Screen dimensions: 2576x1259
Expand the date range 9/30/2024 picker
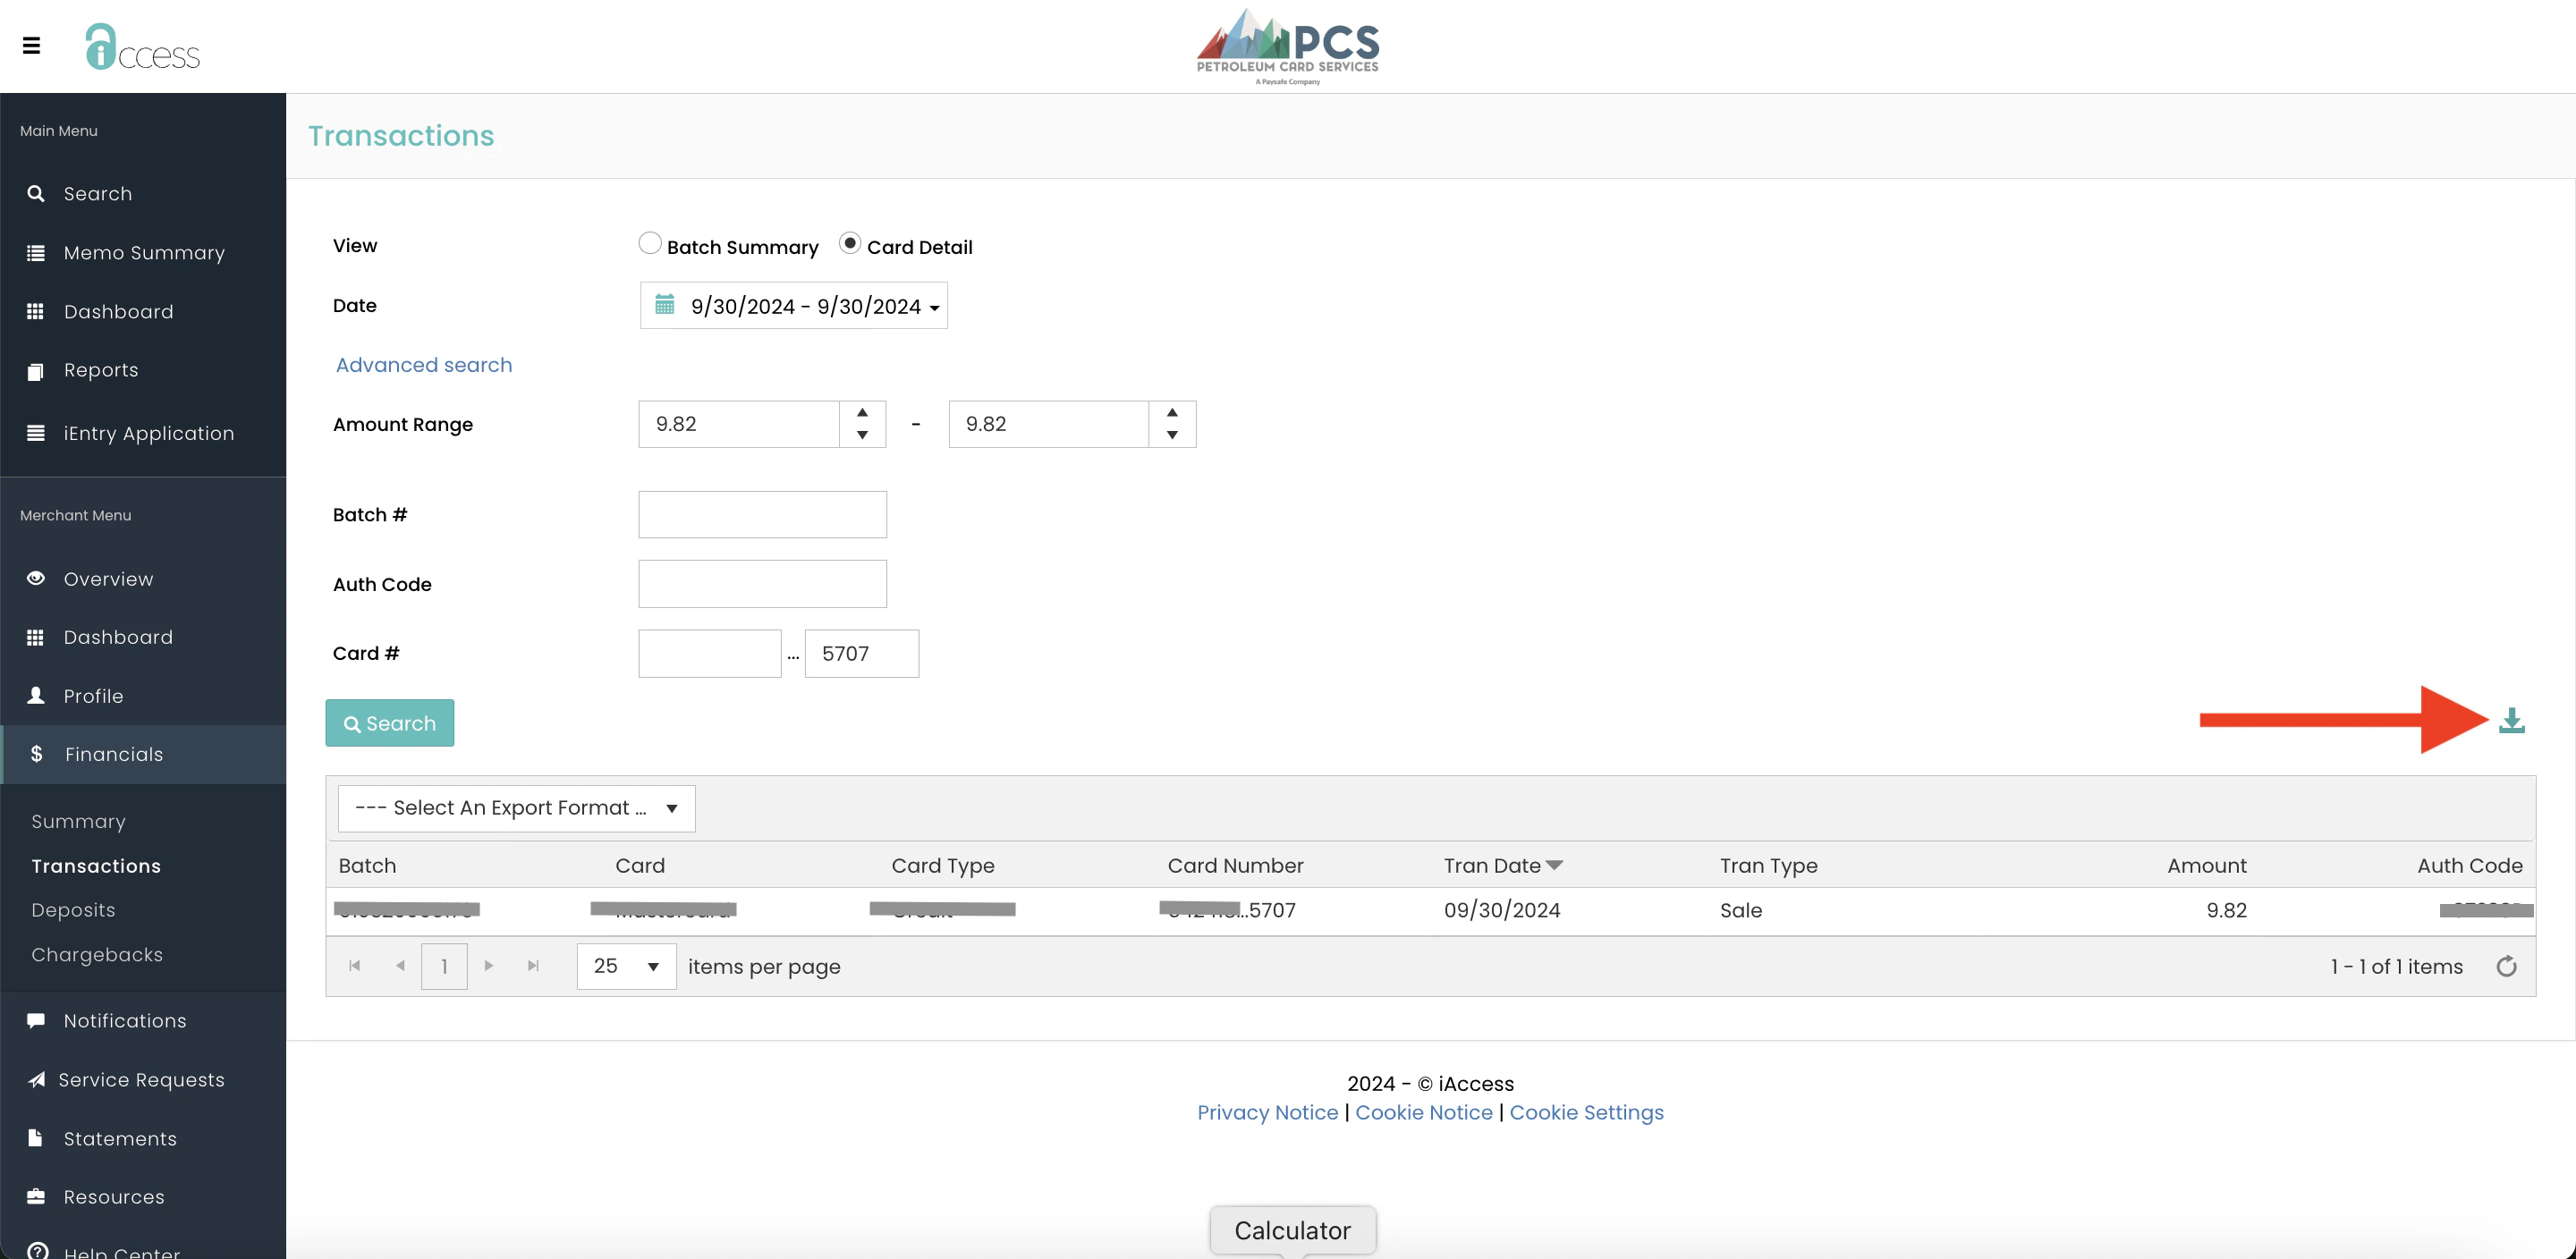coord(805,306)
